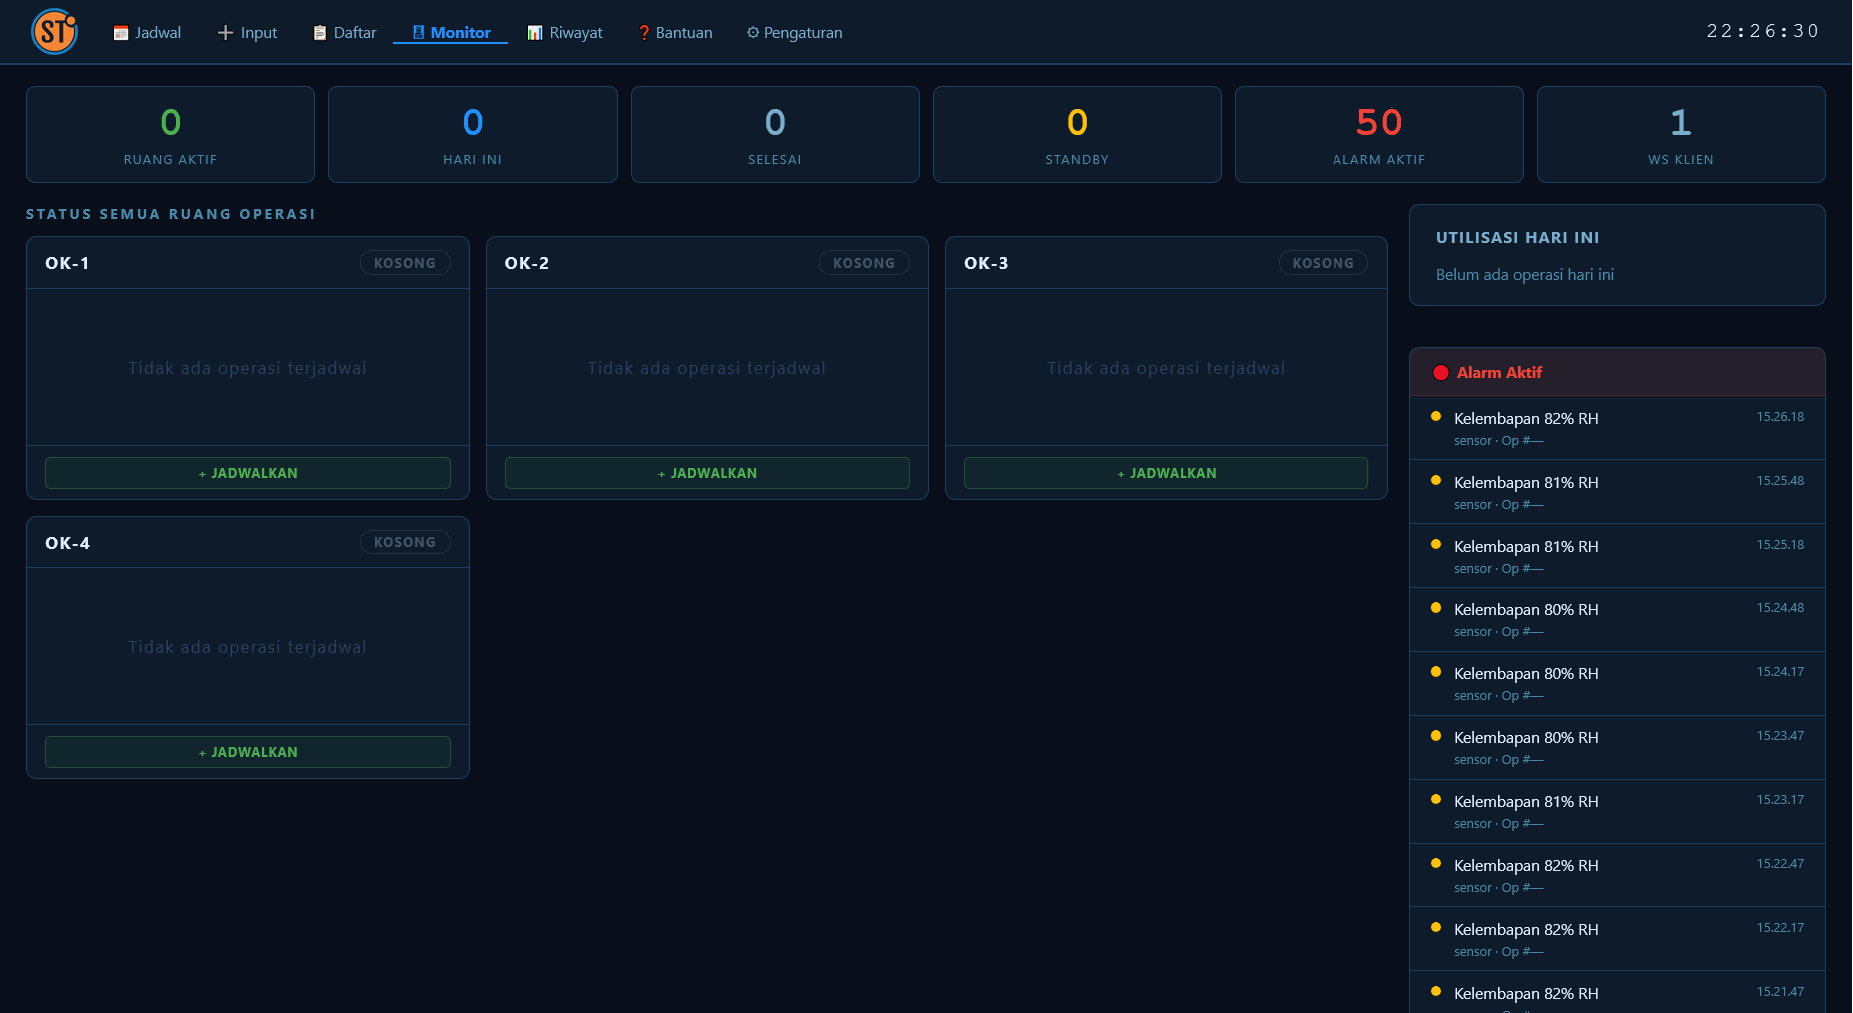Click the plus icon beside Input
This screenshot has height=1013, width=1853.
pyautogui.click(x=225, y=33)
